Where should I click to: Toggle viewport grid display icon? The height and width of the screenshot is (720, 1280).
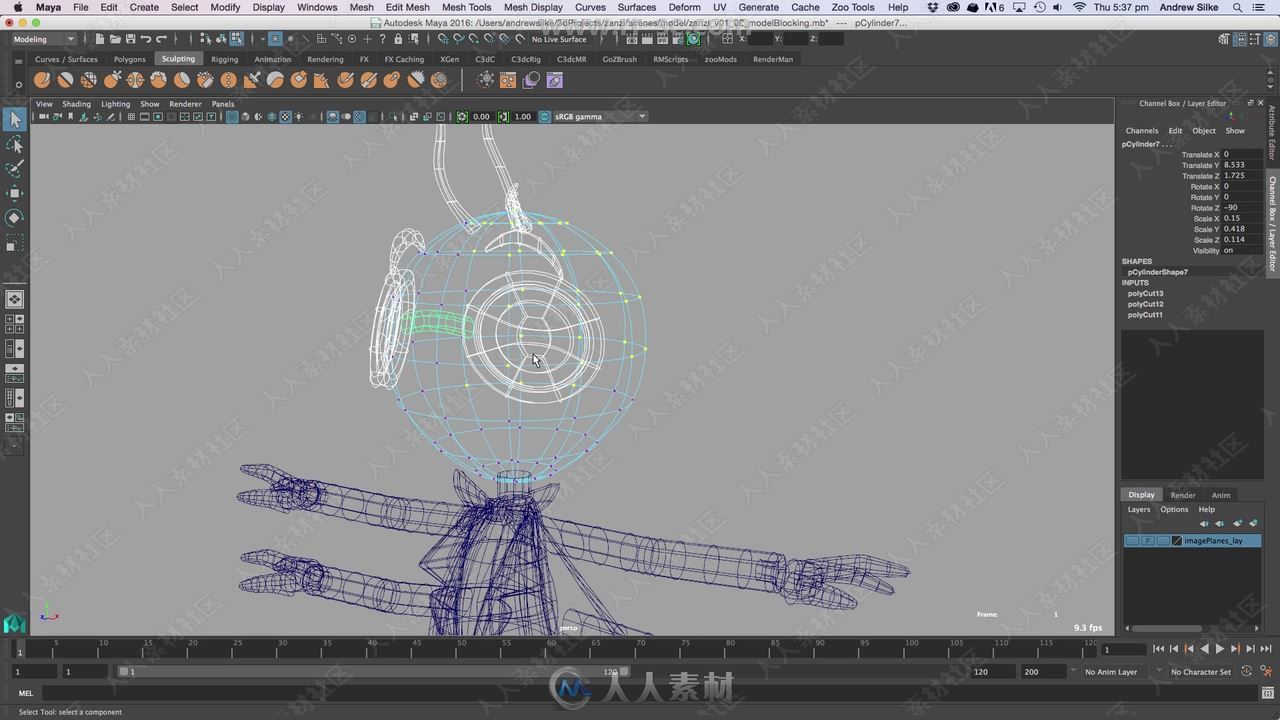coord(131,117)
